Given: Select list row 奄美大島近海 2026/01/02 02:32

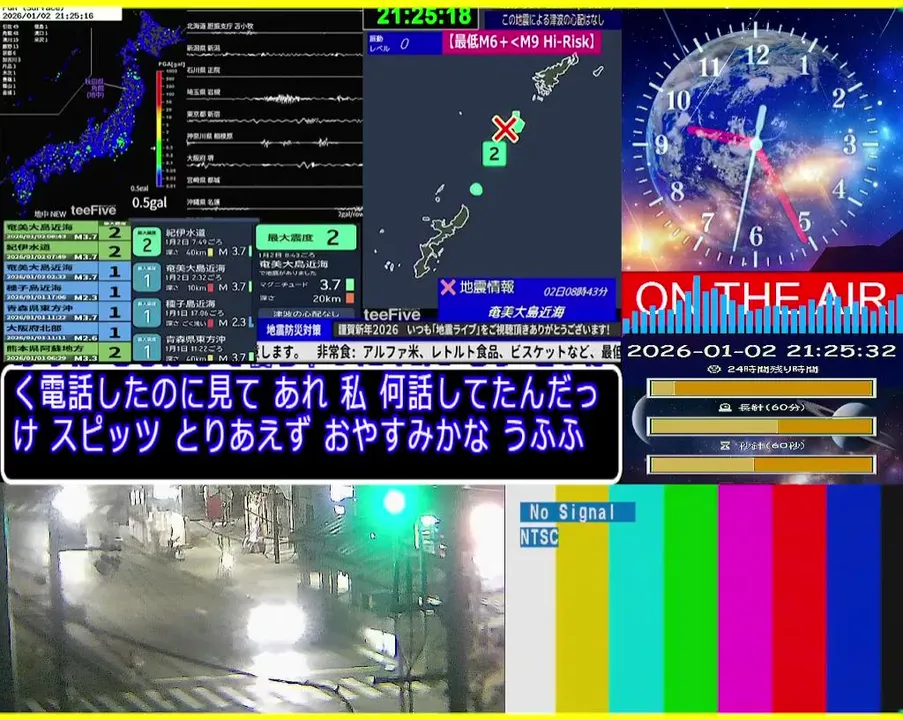Looking at the screenshot, I should pos(67,272).
